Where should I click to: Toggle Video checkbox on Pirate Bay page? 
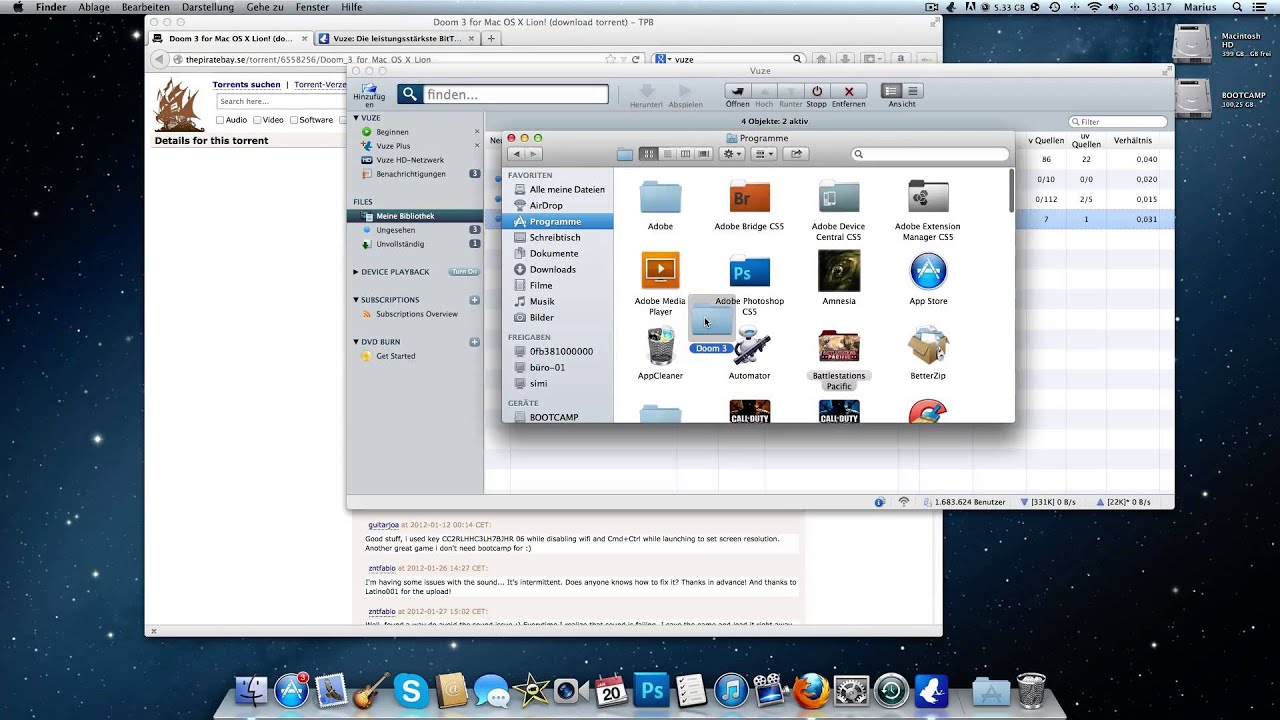click(x=257, y=120)
